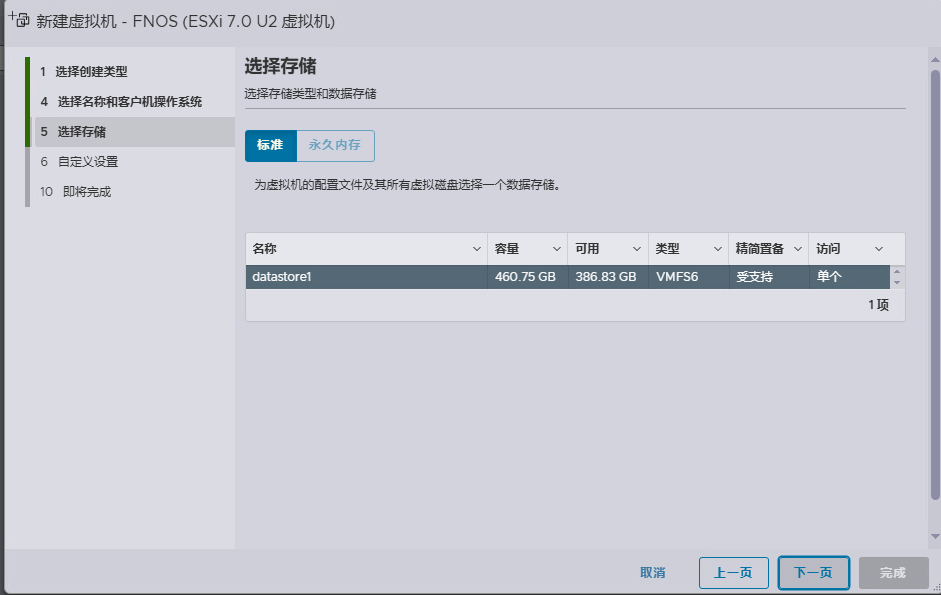Click the table scroll up arrow

click(897, 271)
